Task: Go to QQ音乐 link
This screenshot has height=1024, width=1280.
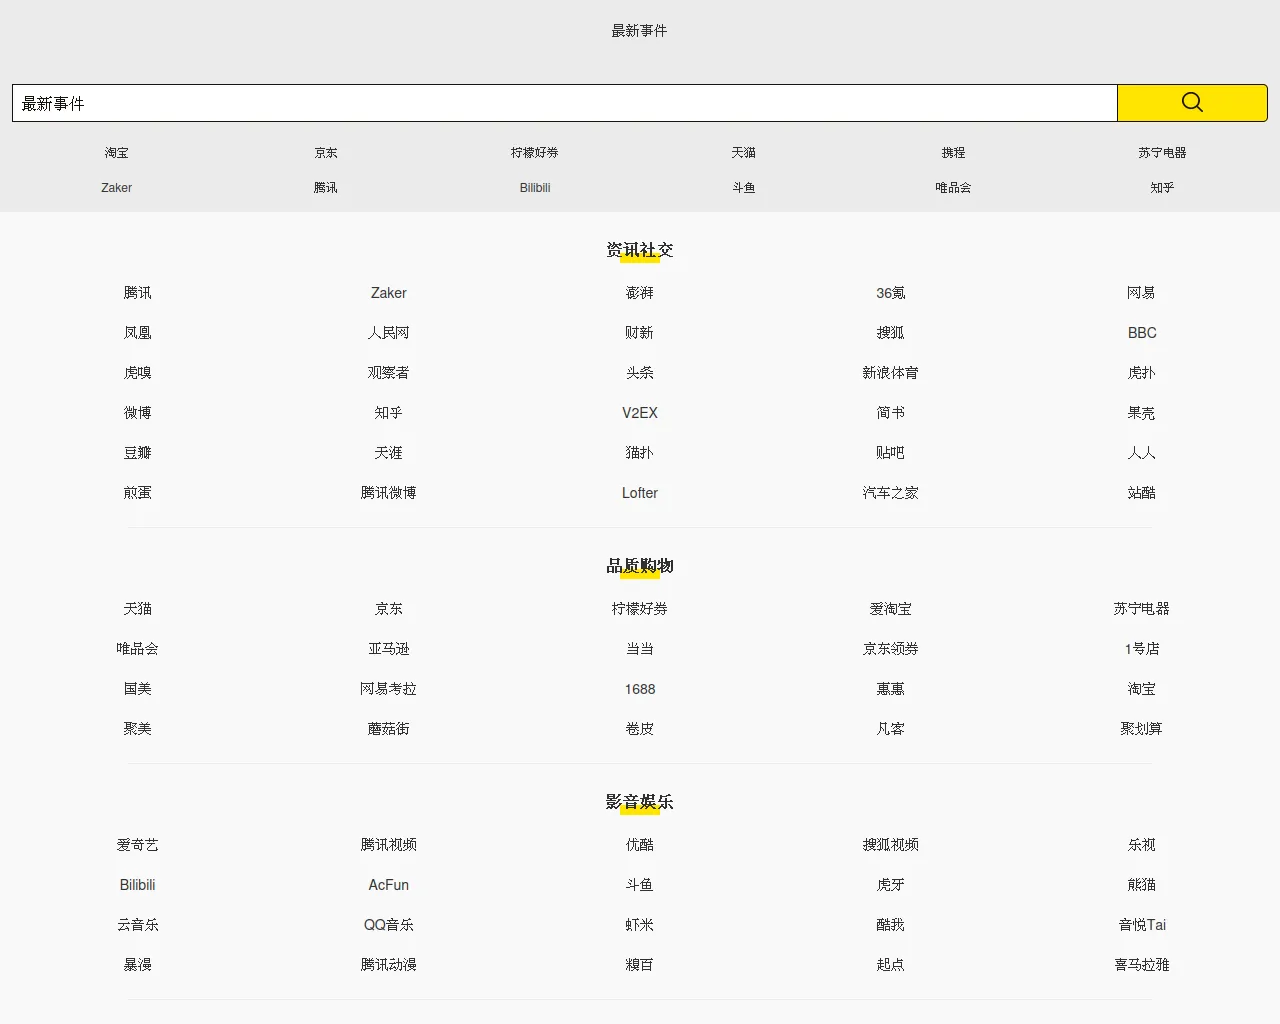Action: click(x=389, y=925)
